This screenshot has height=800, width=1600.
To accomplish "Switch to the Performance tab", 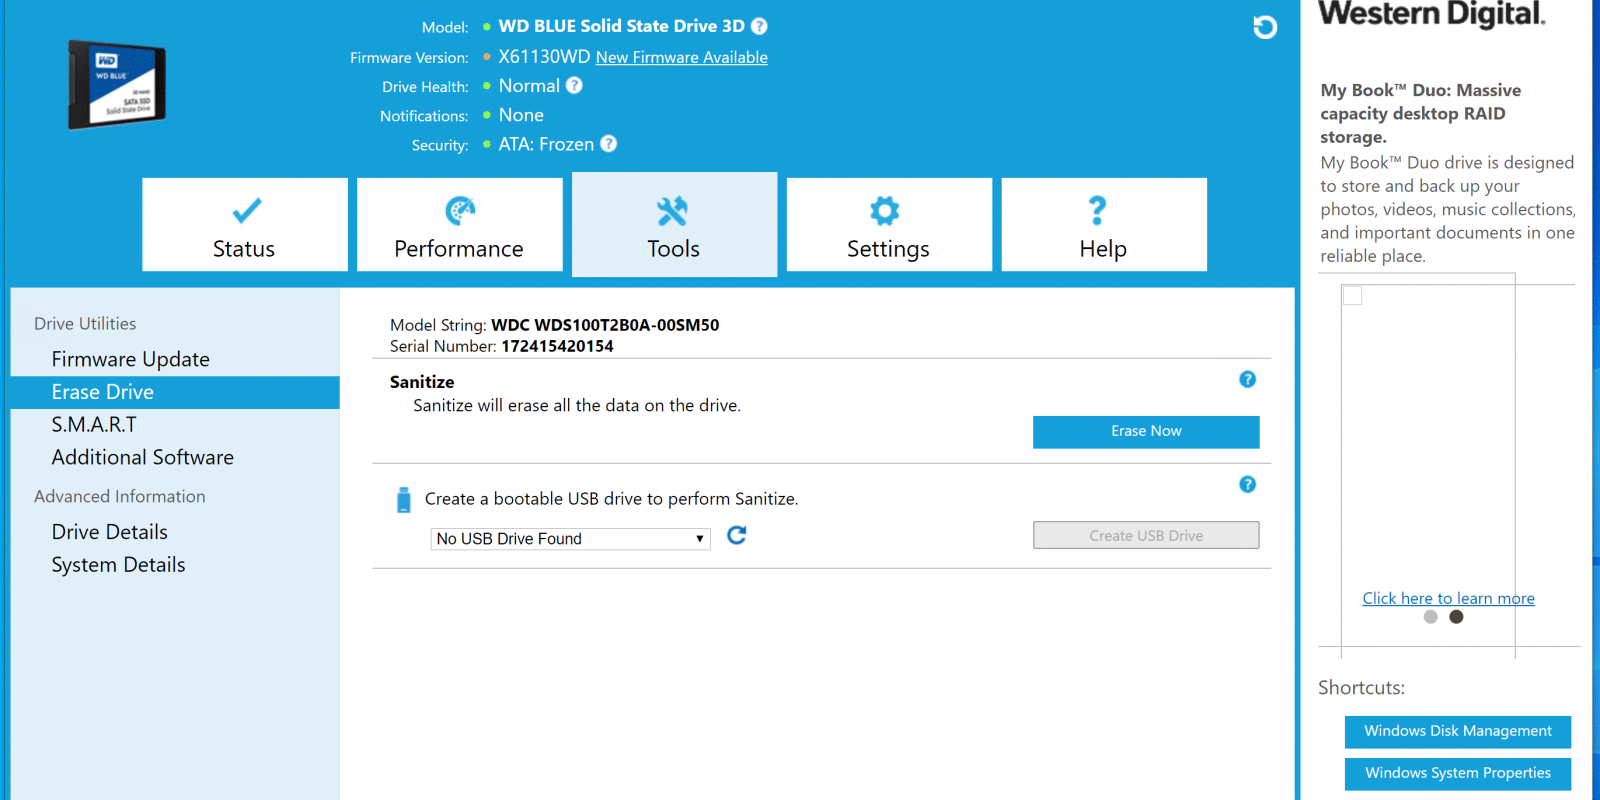I will coord(460,225).
